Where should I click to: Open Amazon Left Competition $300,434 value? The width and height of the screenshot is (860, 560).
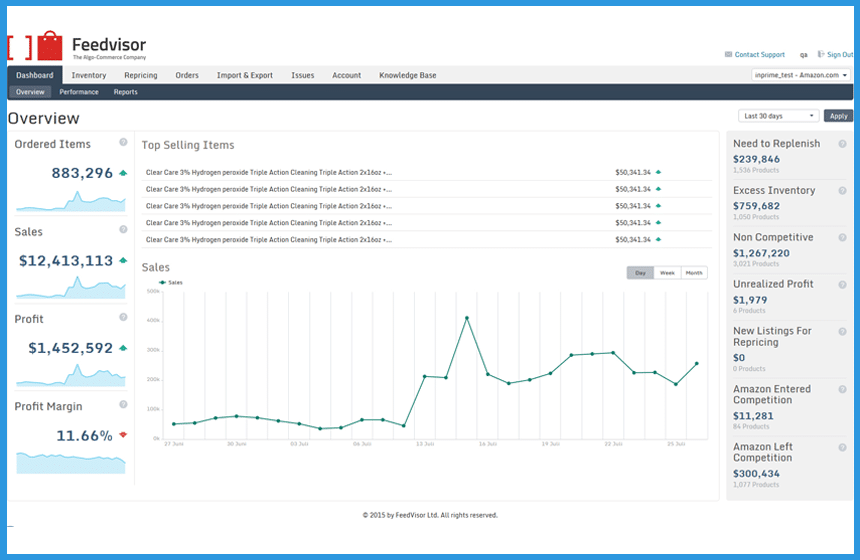[756, 474]
